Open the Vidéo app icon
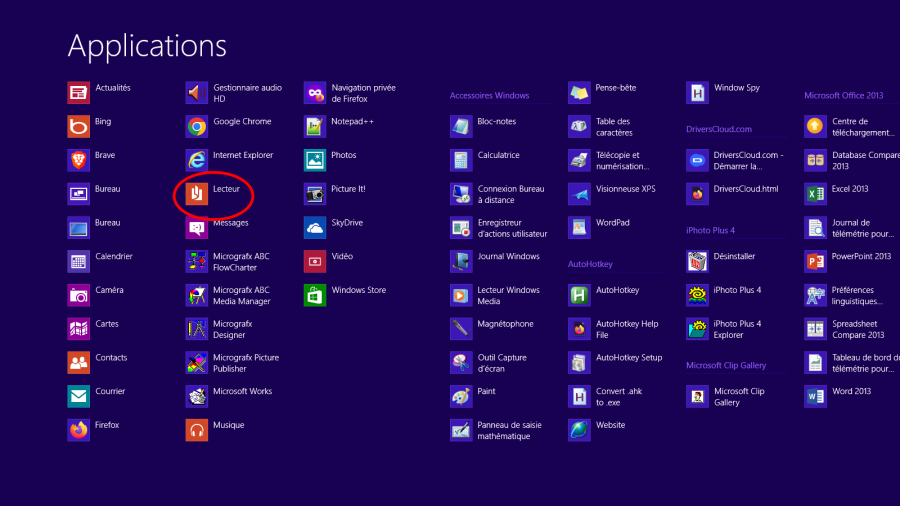This screenshot has width=900, height=506. click(x=315, y=262)
